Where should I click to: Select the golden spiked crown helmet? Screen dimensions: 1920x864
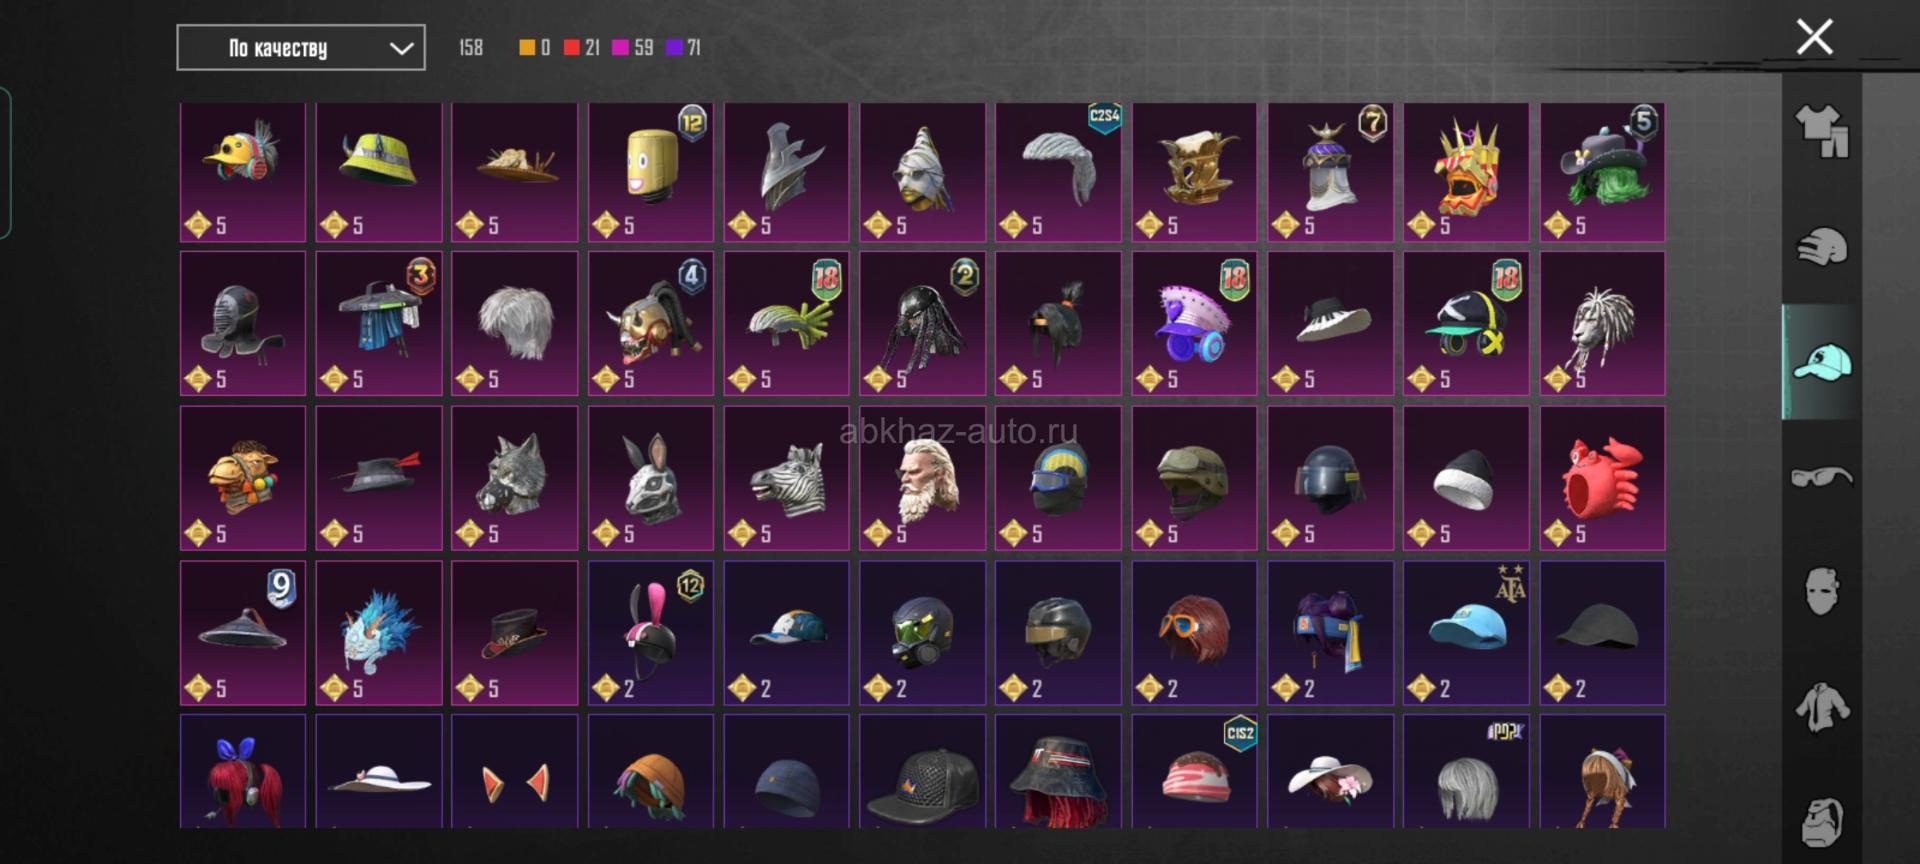click(x=1466, y=172)
